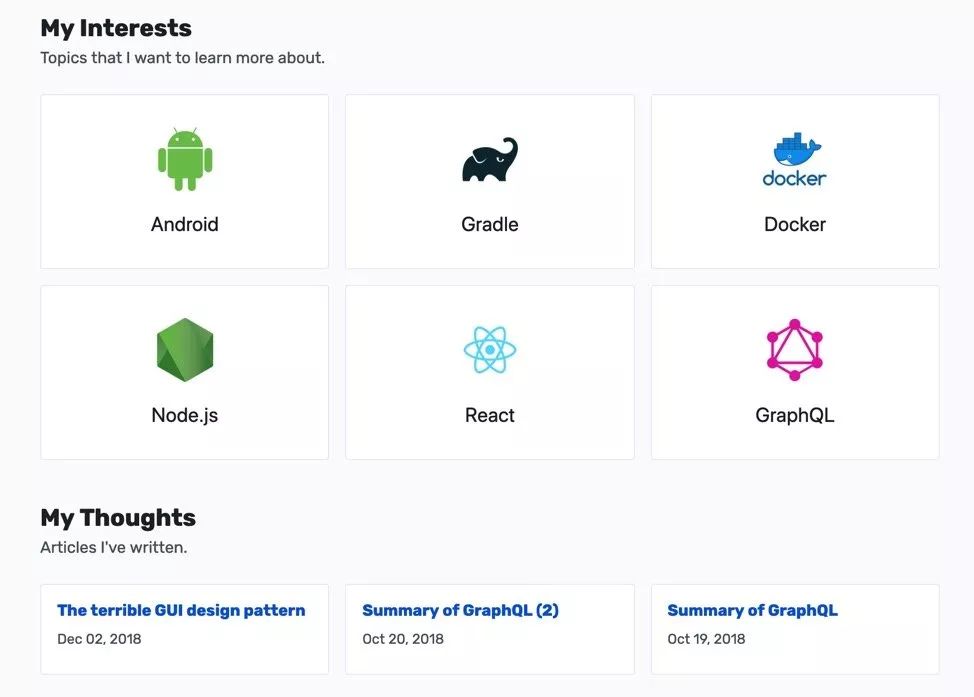Click the "Oct 20, 2018" date text
This screenshot has width=974, height=697.
pos(401,638)
